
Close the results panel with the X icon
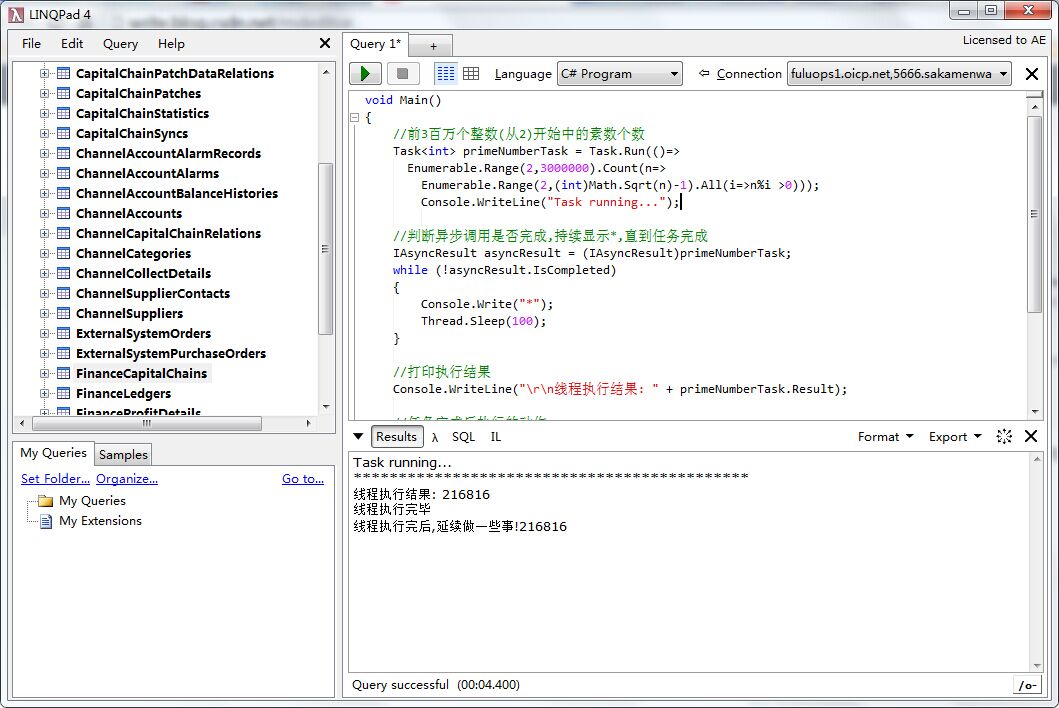(x=1031, y=436)
